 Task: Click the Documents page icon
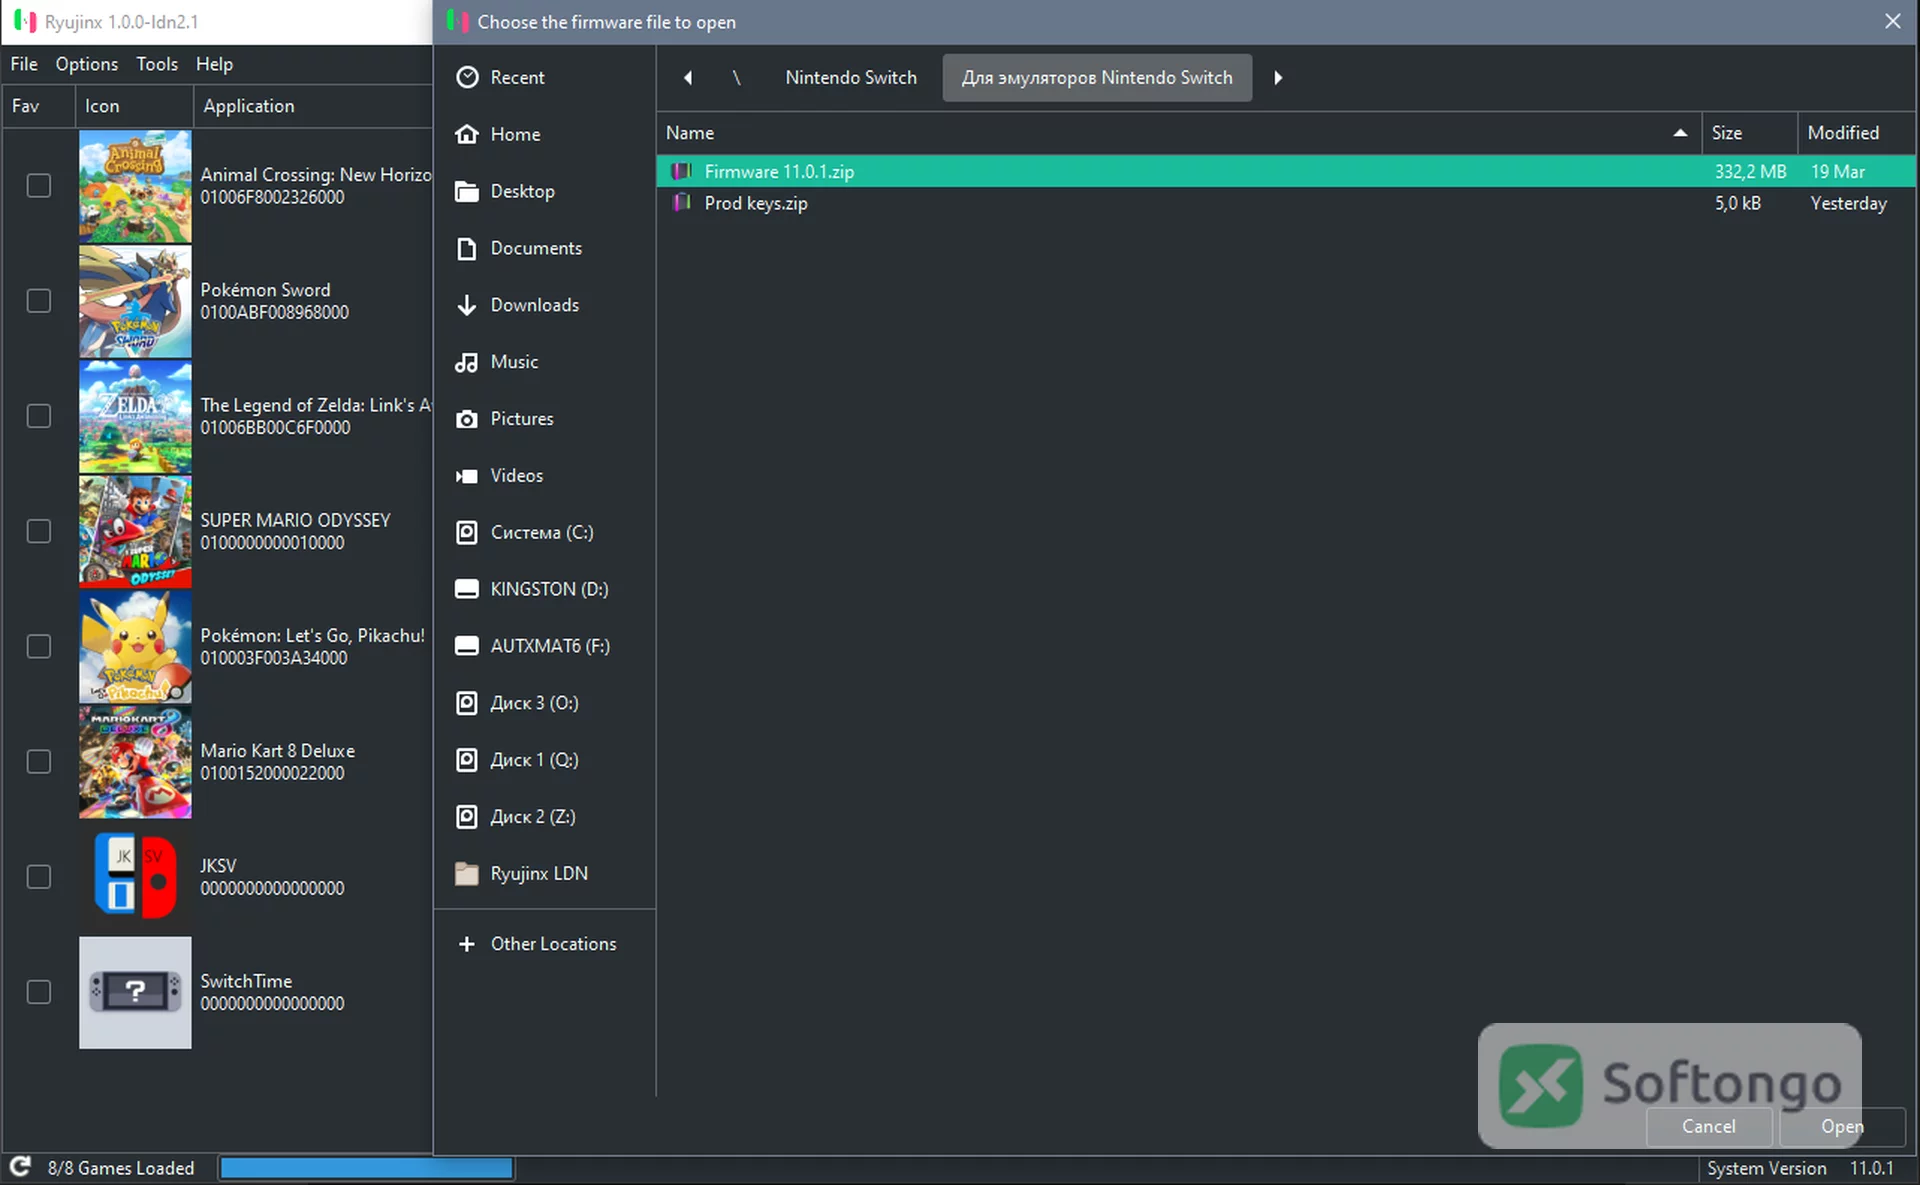point(467,248)
